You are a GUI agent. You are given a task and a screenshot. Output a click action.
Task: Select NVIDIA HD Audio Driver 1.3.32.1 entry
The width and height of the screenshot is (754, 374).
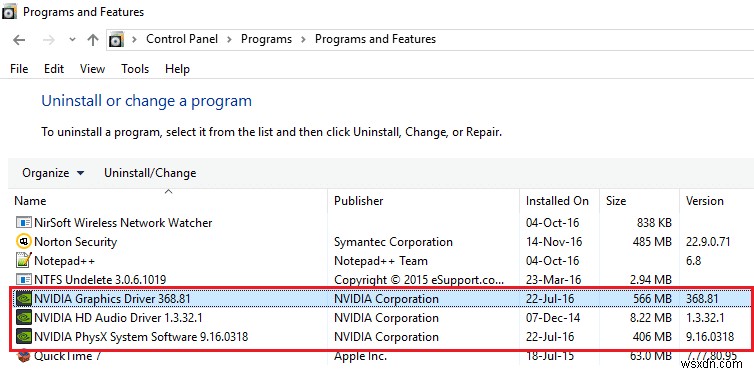(x=118, y=318)
